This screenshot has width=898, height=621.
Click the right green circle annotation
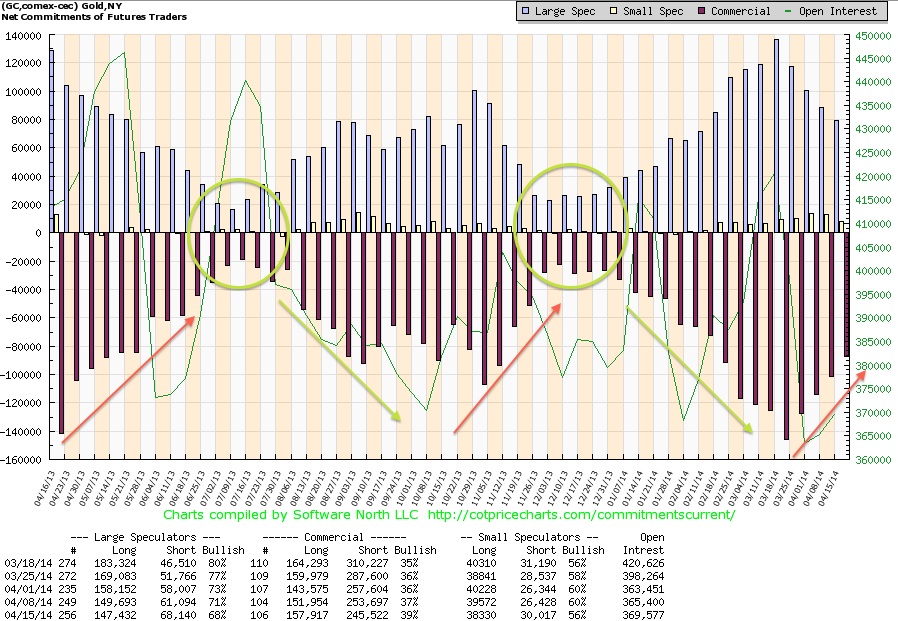[x=572, y=226]
